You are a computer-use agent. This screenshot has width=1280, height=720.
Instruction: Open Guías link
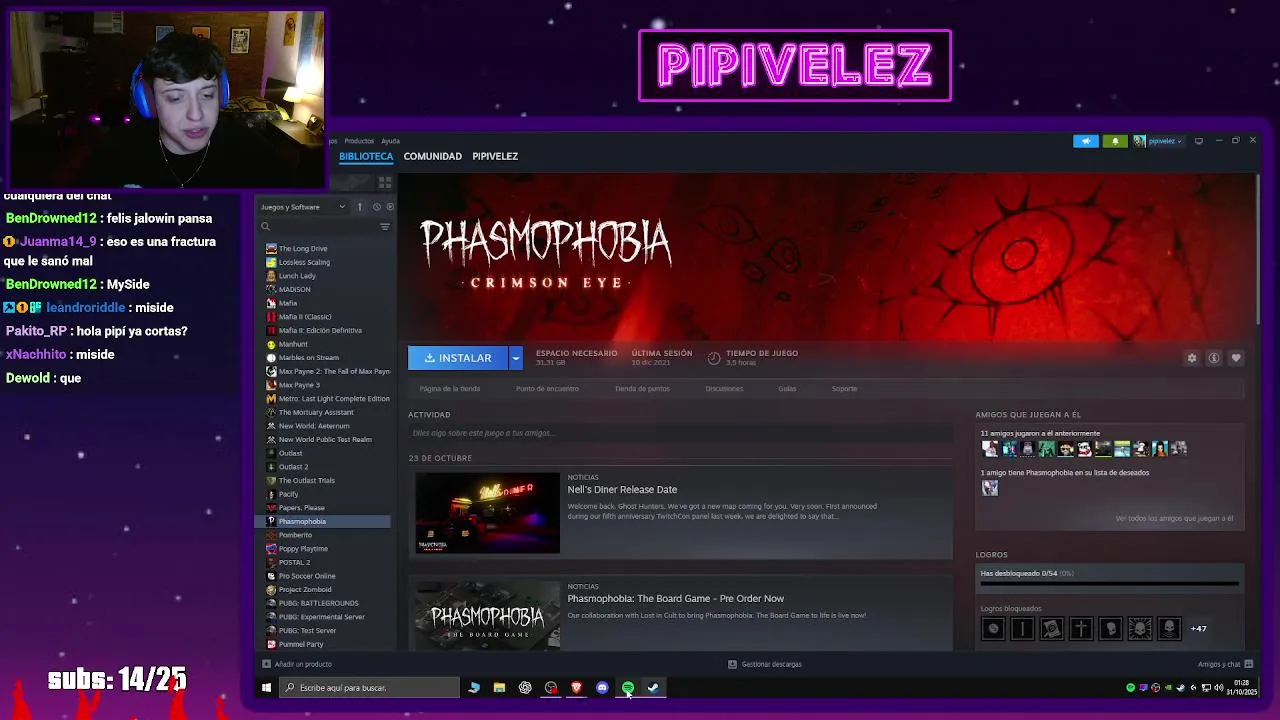pyautogui.click(x=787, y=388)
